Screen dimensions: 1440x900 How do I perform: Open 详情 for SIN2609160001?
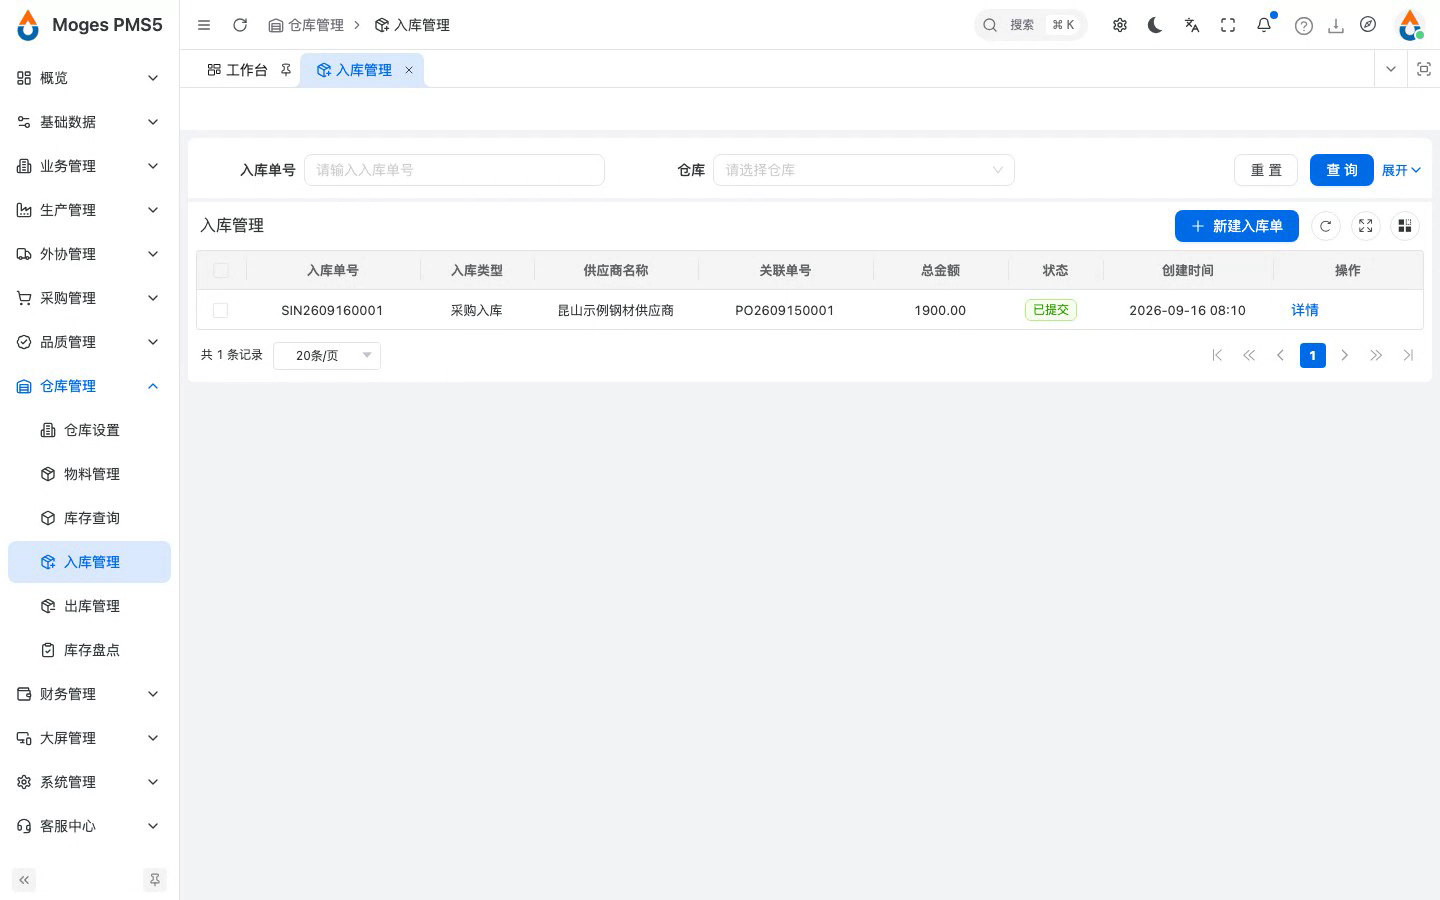pyautogui.click(x=1305, y=310)
